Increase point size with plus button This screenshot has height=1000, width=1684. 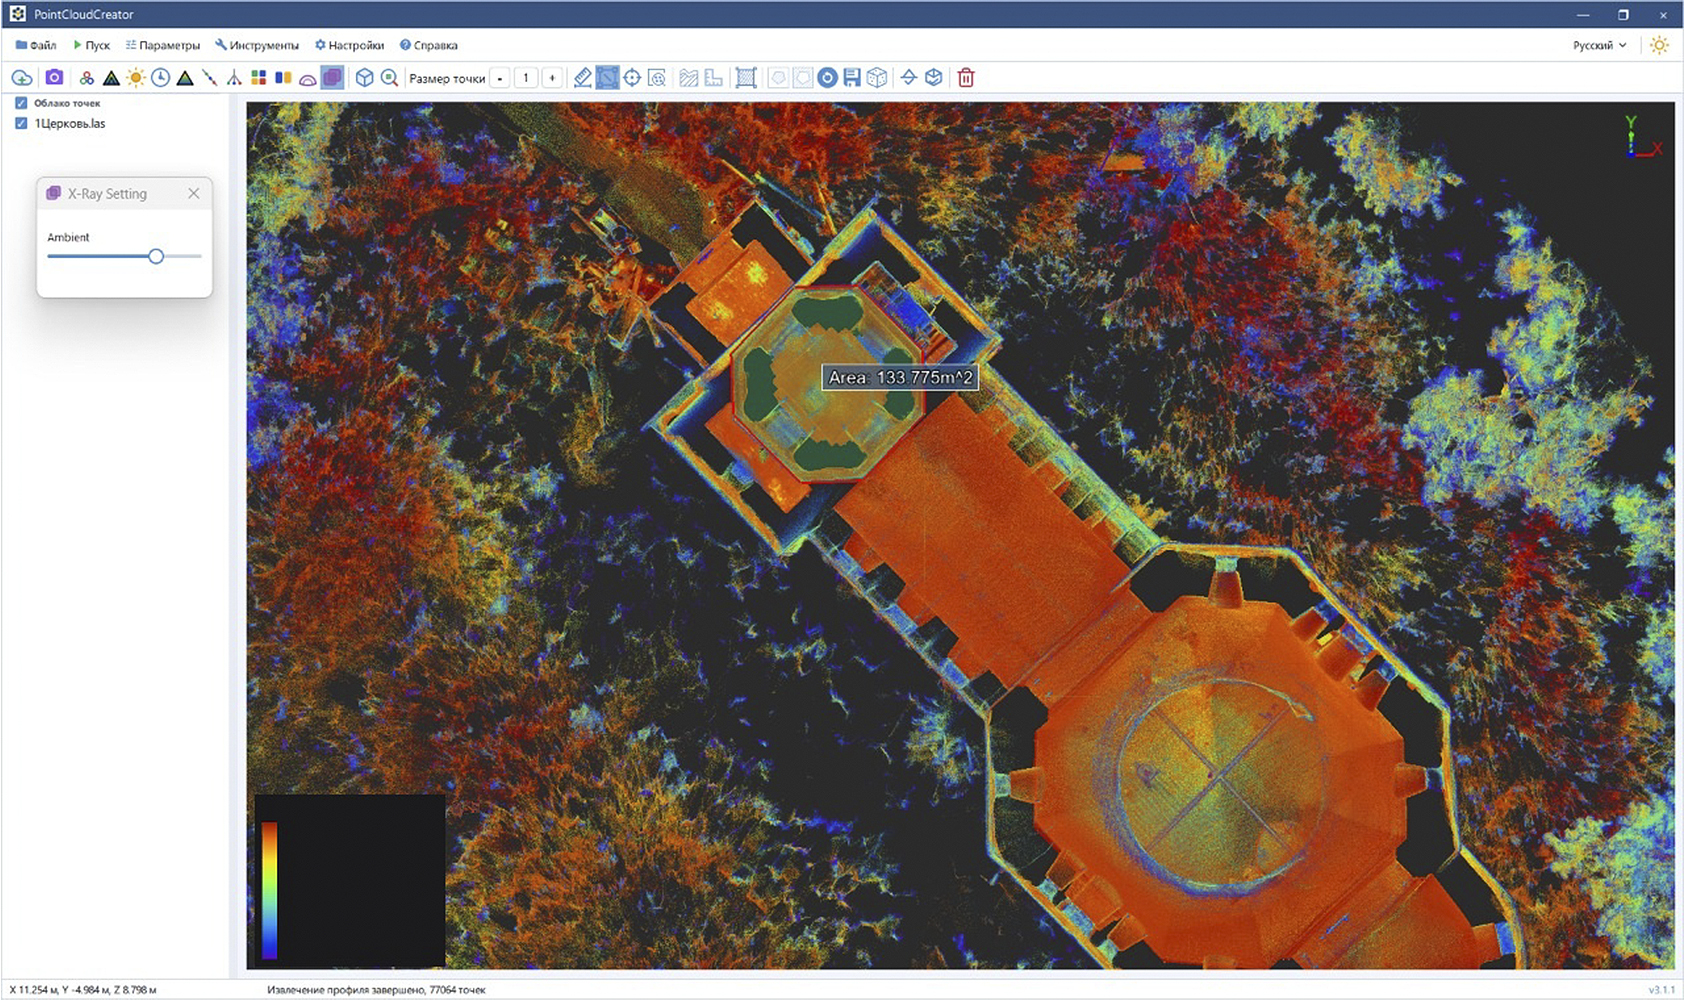(x=551, y=78)
